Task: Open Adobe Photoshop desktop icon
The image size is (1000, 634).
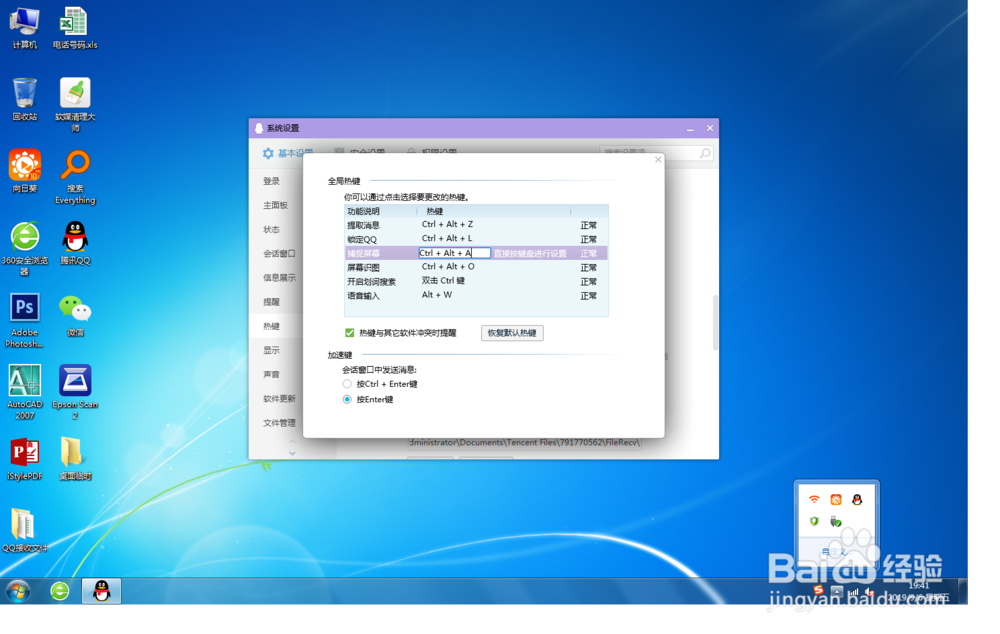Action: pyautogui.click(x=24, y=320)
